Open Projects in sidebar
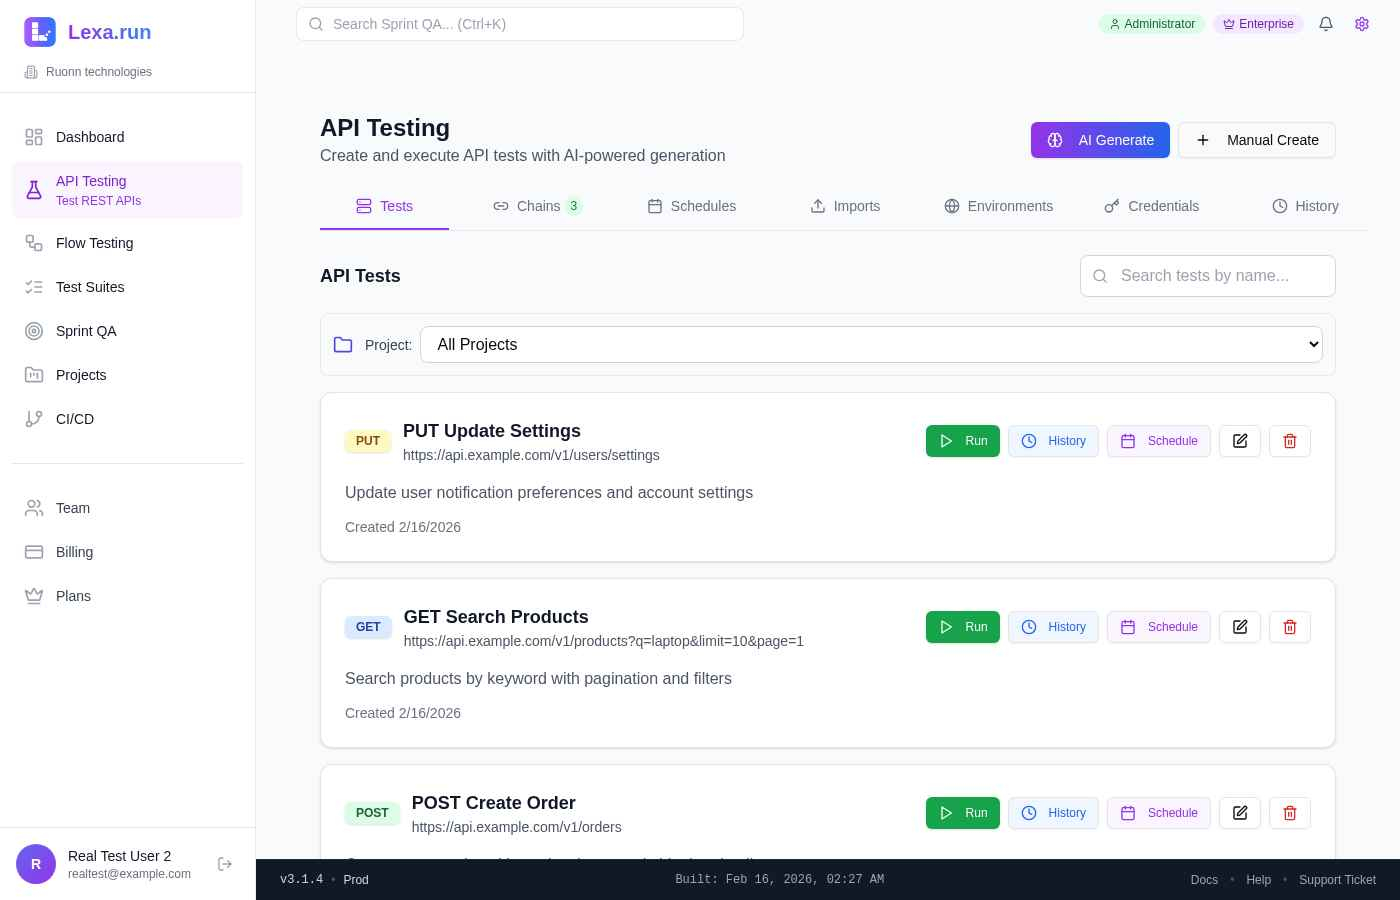The height and width of the screenshot is (900, 1400). coord(128,375)
